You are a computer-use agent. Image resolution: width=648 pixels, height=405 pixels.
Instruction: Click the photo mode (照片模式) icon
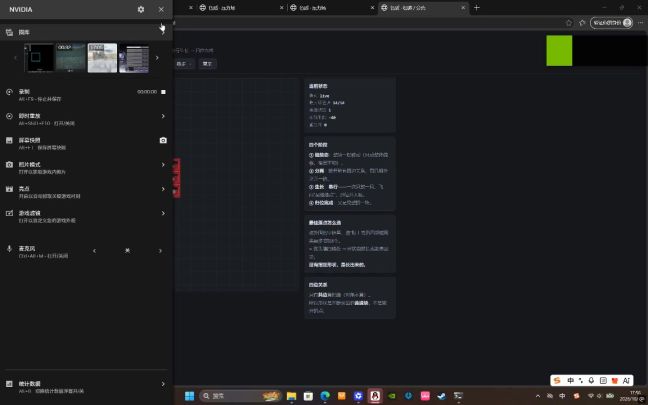coord(10,164)
